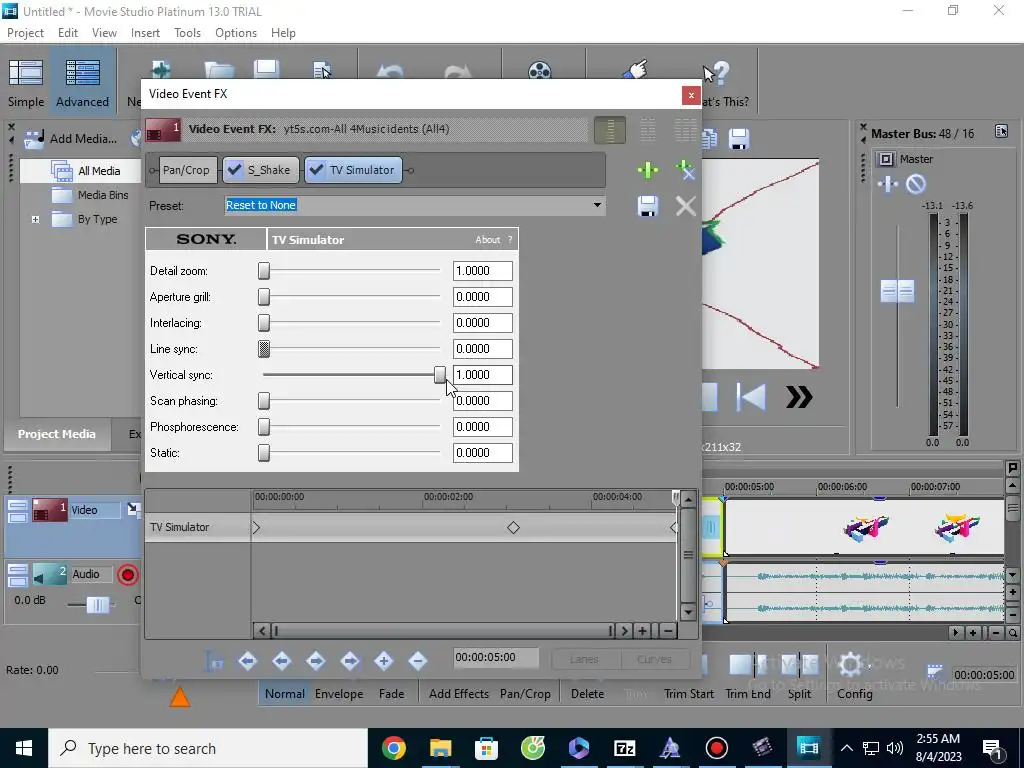Screen dimensions: 1024x768
Task: Select the Envelope tool button
Action: [338, 694]
